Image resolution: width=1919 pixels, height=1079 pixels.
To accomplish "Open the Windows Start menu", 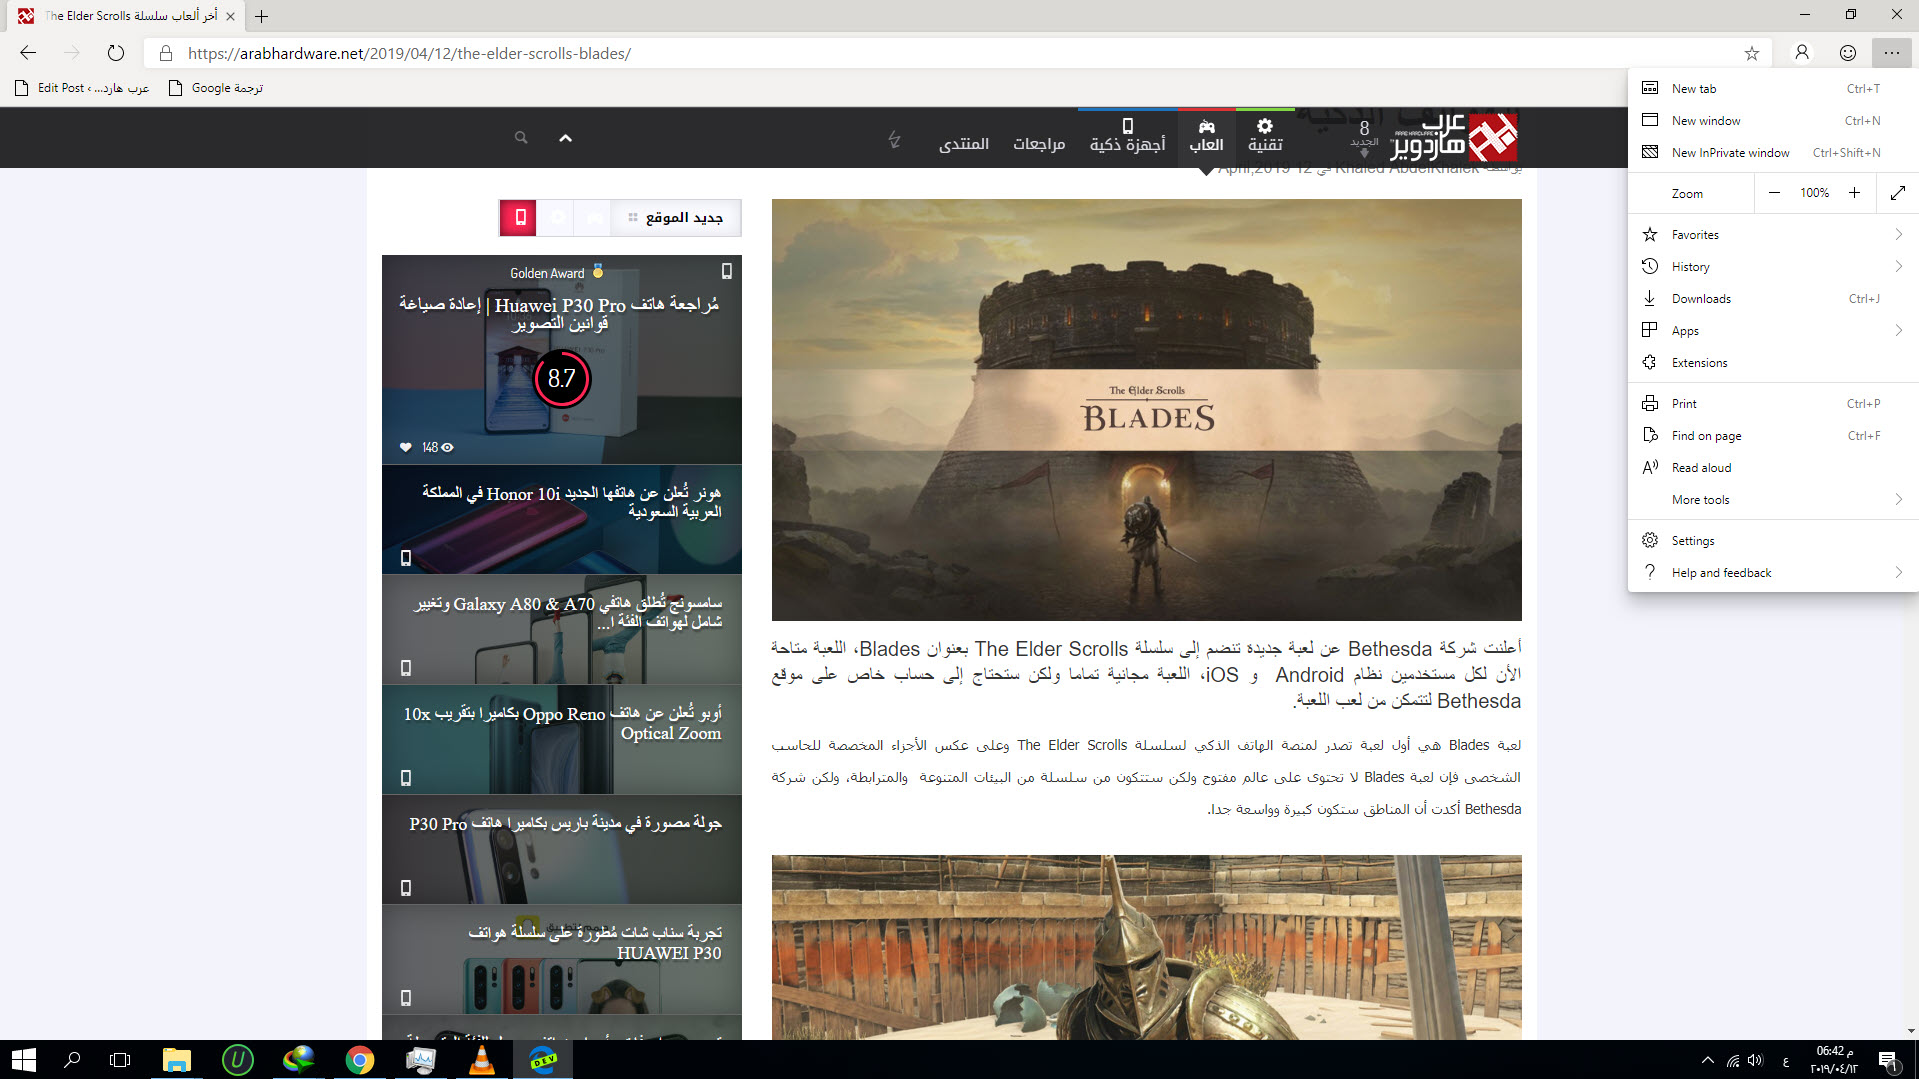I will [24, 1060].
